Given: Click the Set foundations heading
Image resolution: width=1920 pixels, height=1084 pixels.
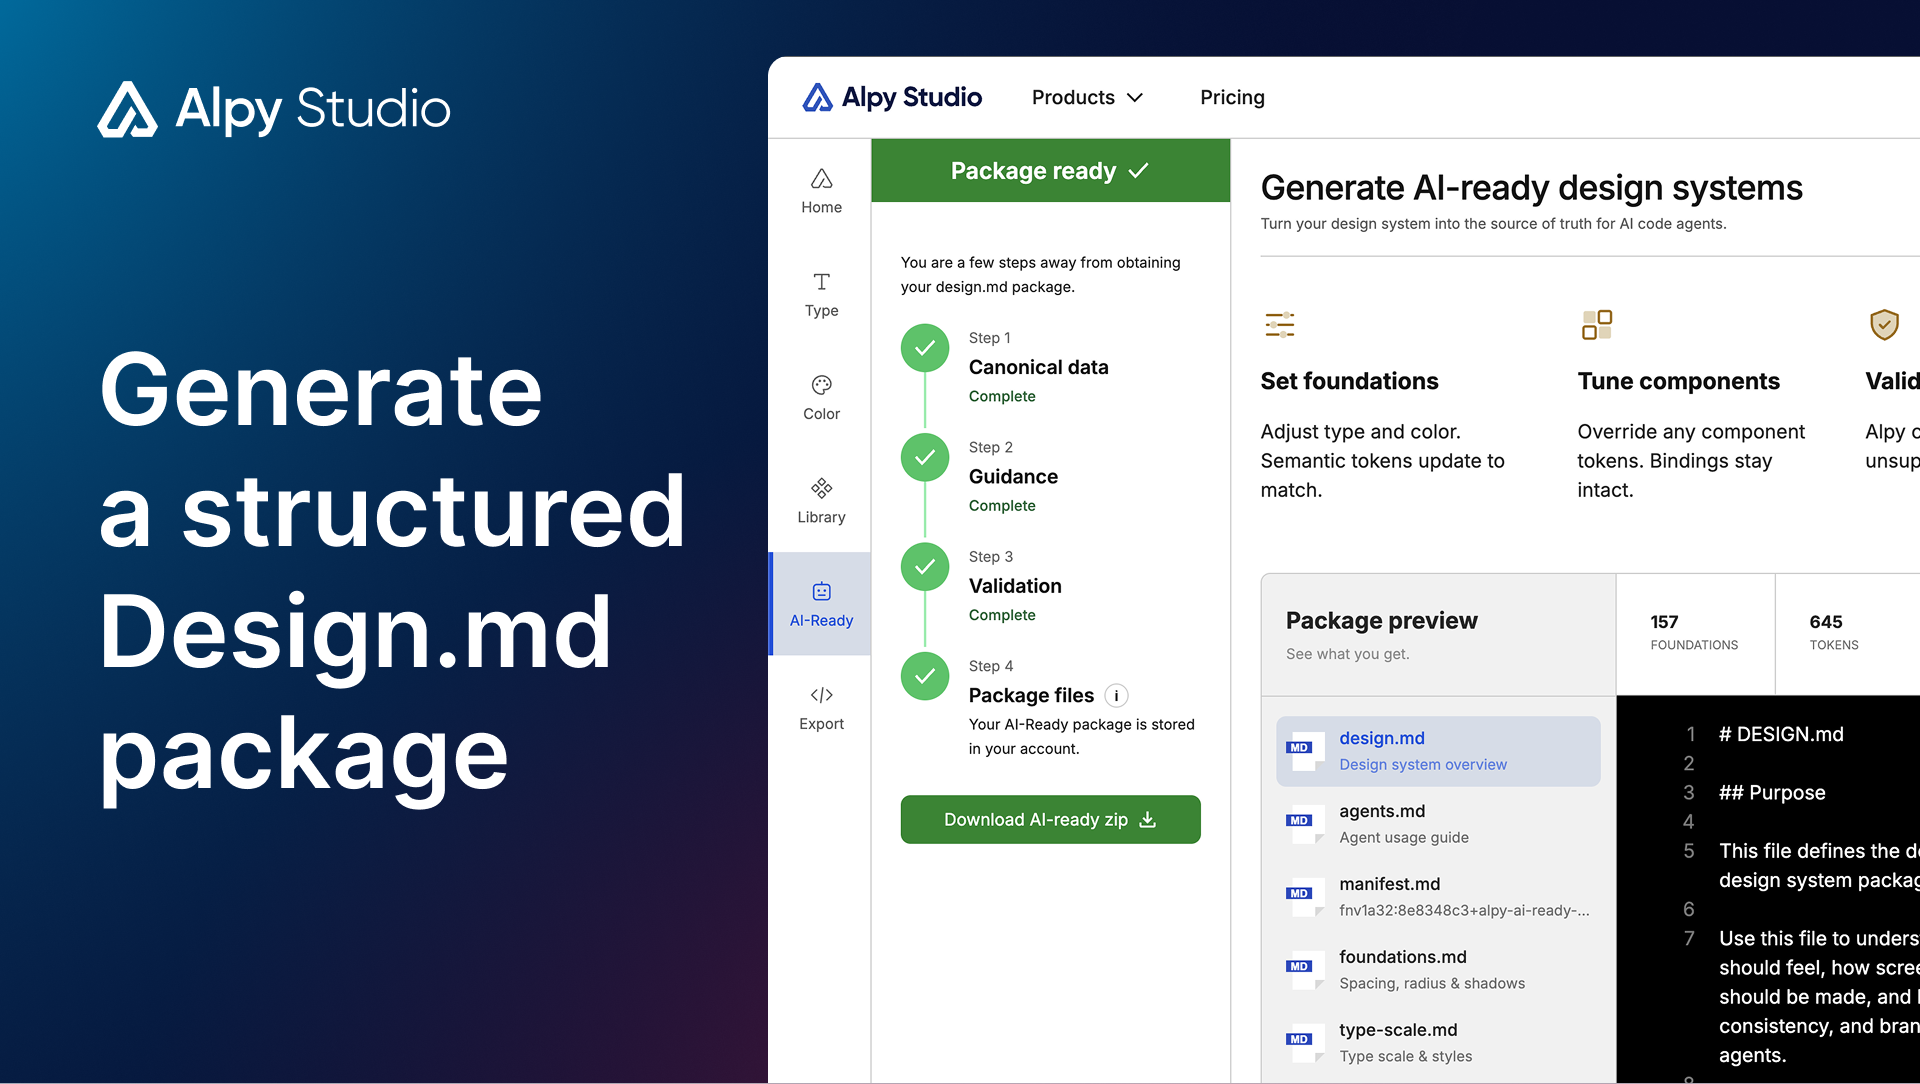Looking at the screenshot, I should 1349,381.
